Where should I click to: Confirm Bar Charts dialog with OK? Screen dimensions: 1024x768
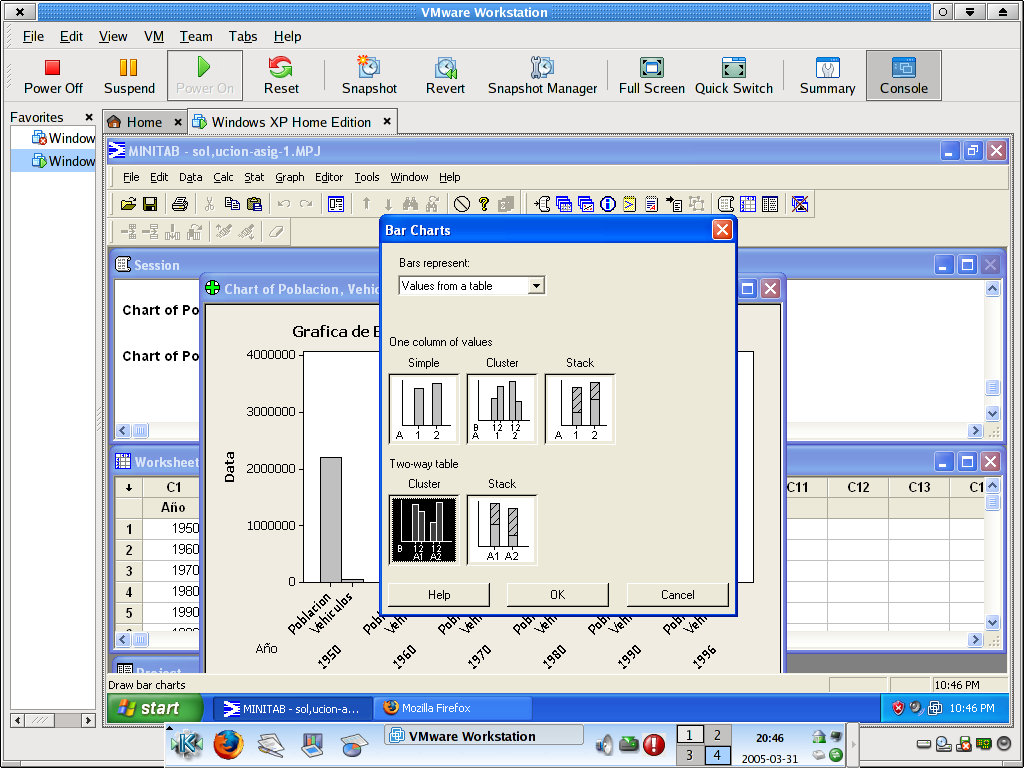point(557,595)
